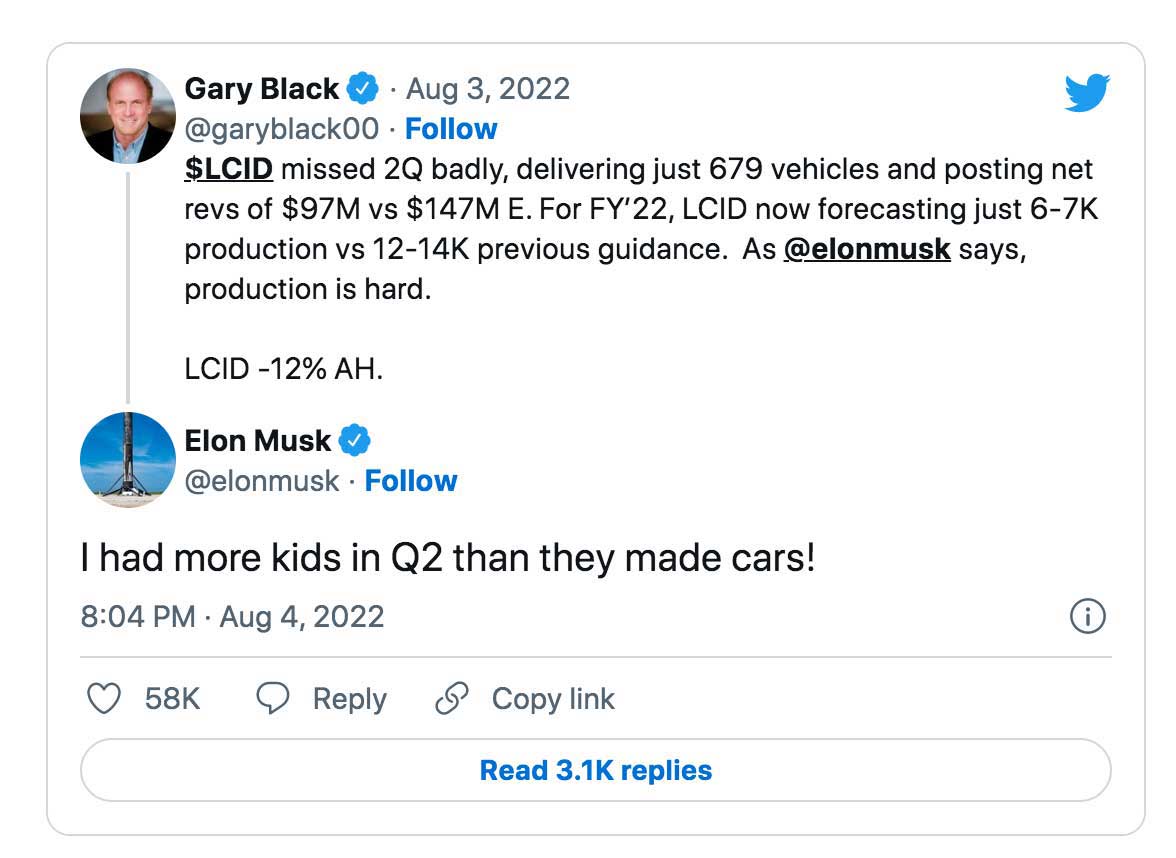Click the Copy link text
Screen dimensions: 1176x858
coord(553,699)
